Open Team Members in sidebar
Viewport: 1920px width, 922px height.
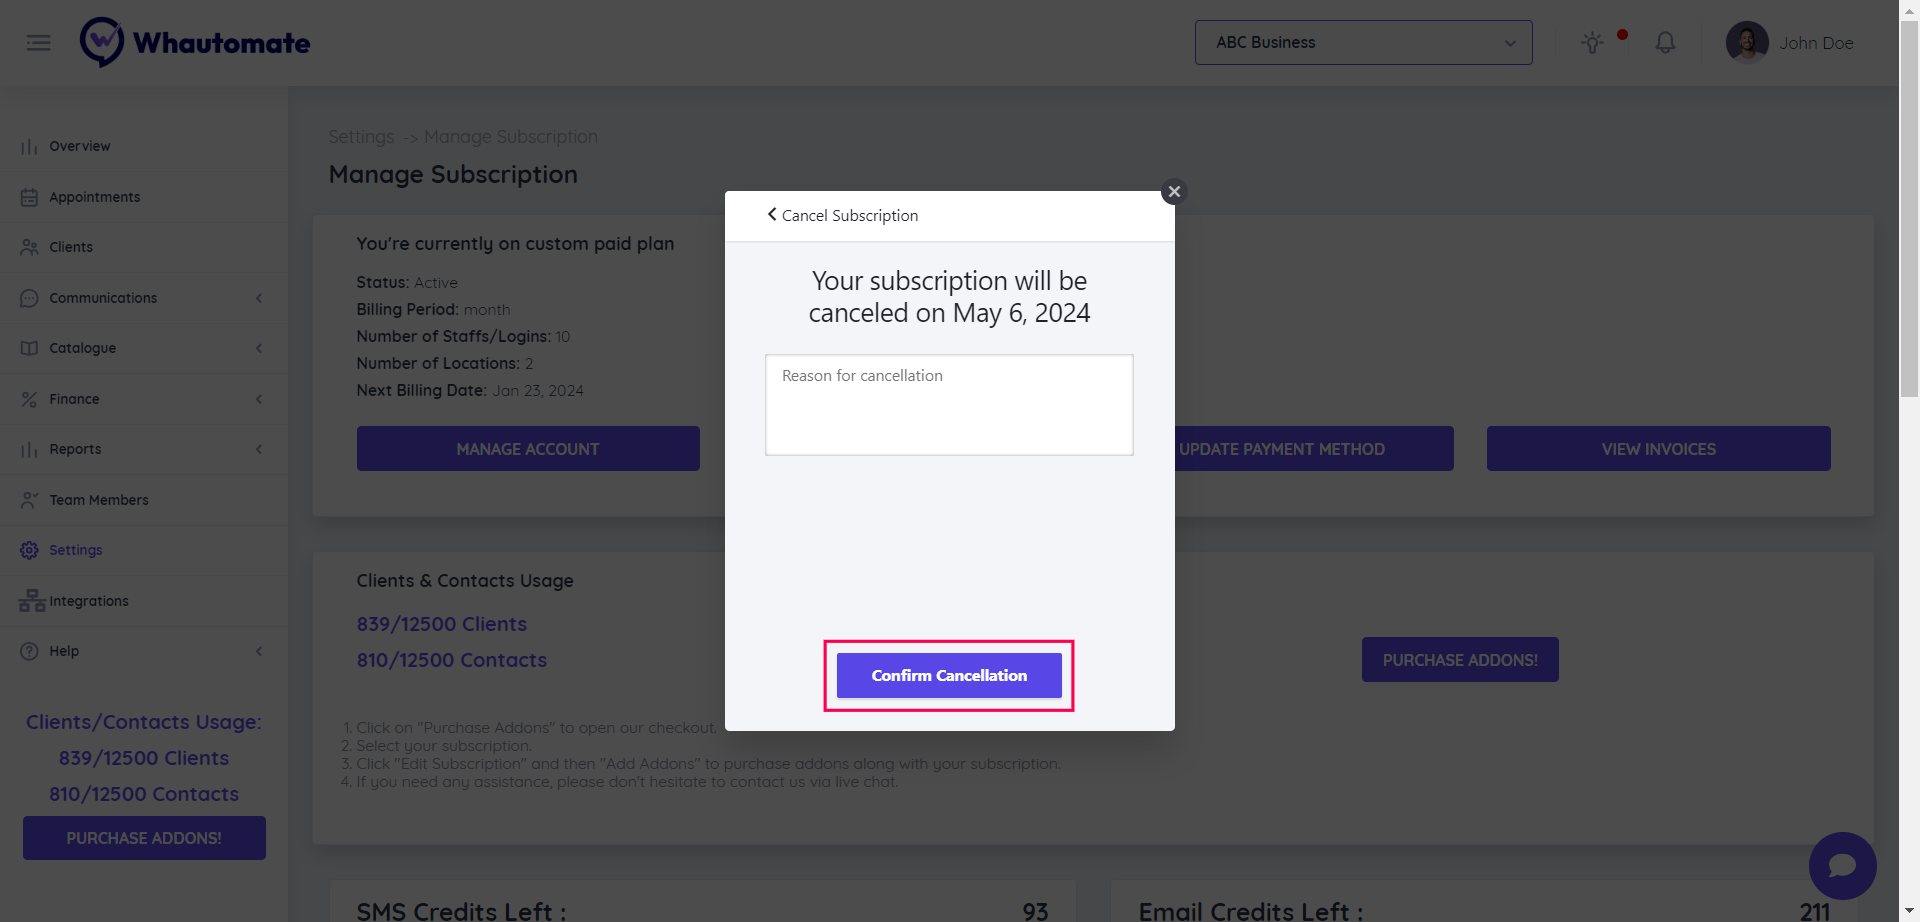click(x=98, y=500)
